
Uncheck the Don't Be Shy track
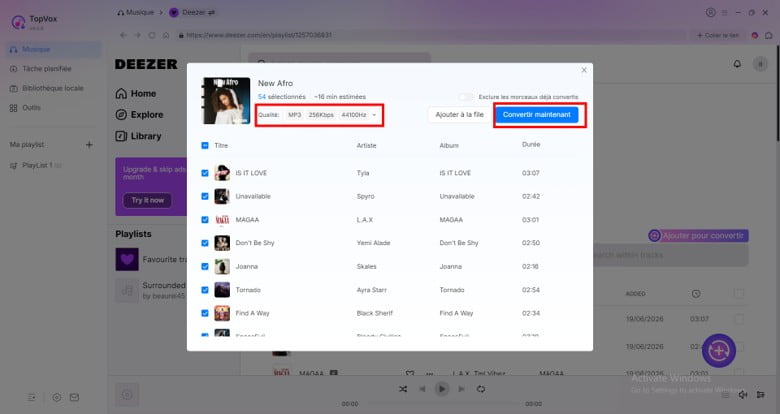[x=205, y=243]
